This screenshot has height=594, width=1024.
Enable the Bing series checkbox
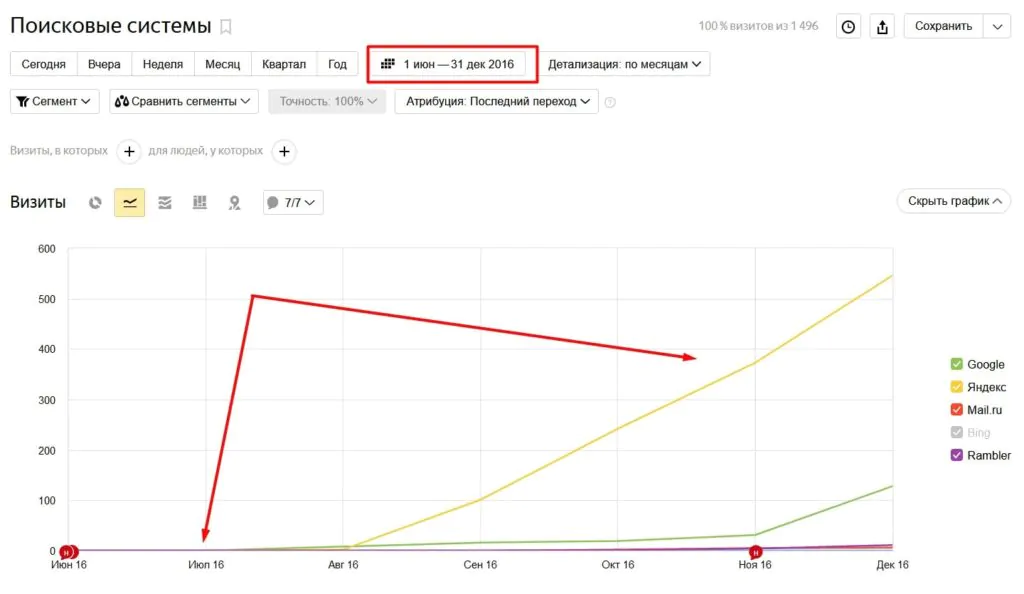[957, 432]
